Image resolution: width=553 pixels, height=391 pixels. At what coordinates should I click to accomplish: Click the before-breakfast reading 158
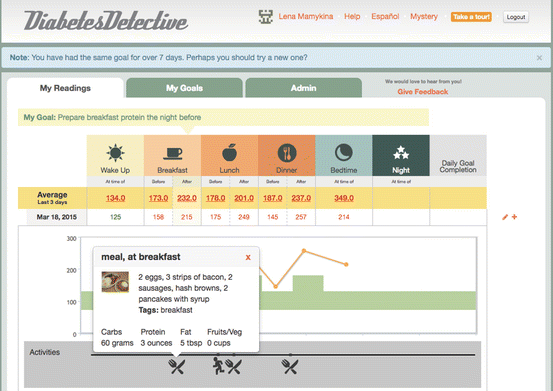[158, 217]
